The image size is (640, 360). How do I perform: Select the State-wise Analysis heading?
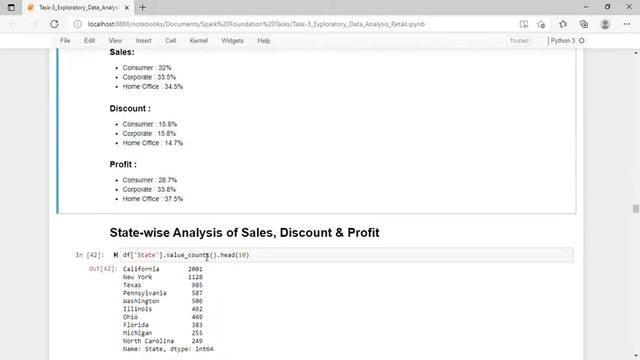click(244, 233)
